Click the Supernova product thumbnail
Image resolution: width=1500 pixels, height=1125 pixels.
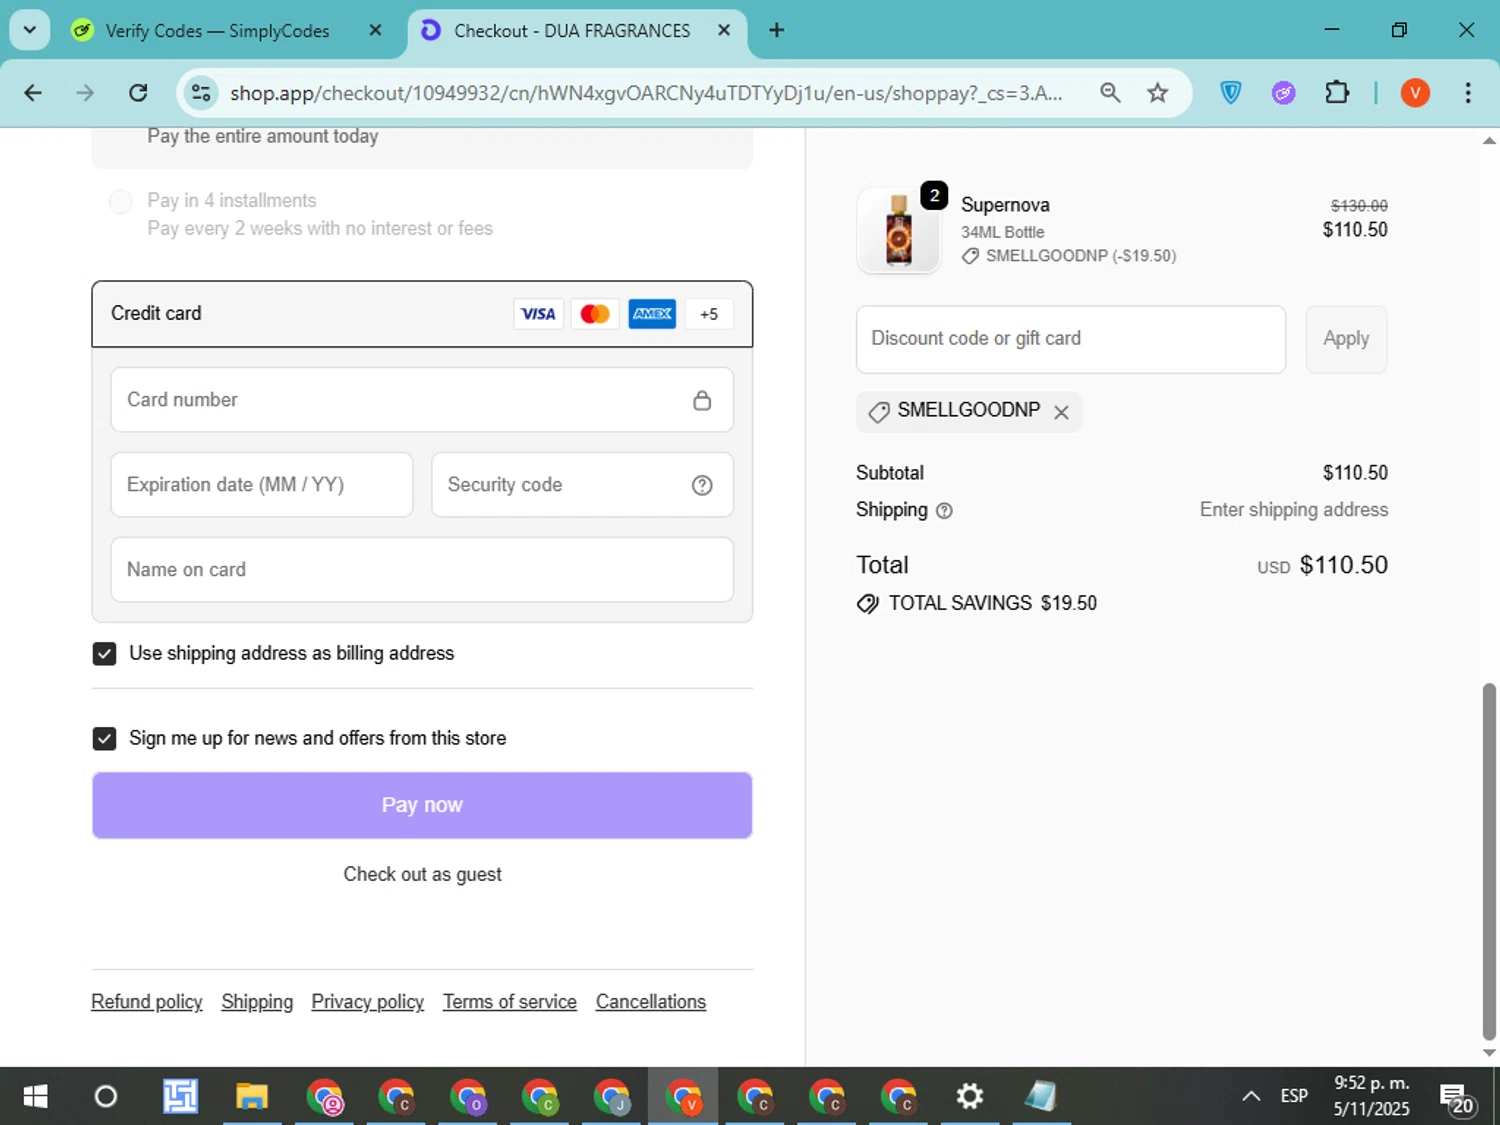[x=899, y=231]
